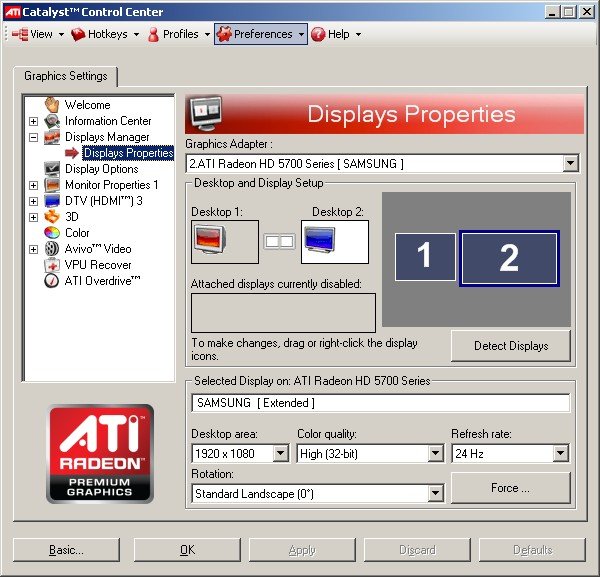Open the Color quality dropdown
Viewport: 600px width, 577px height.
tap(435, 454)
